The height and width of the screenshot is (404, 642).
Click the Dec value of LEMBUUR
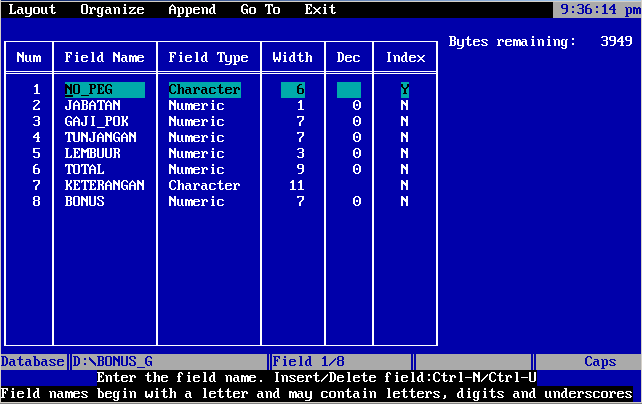point(357,153)
